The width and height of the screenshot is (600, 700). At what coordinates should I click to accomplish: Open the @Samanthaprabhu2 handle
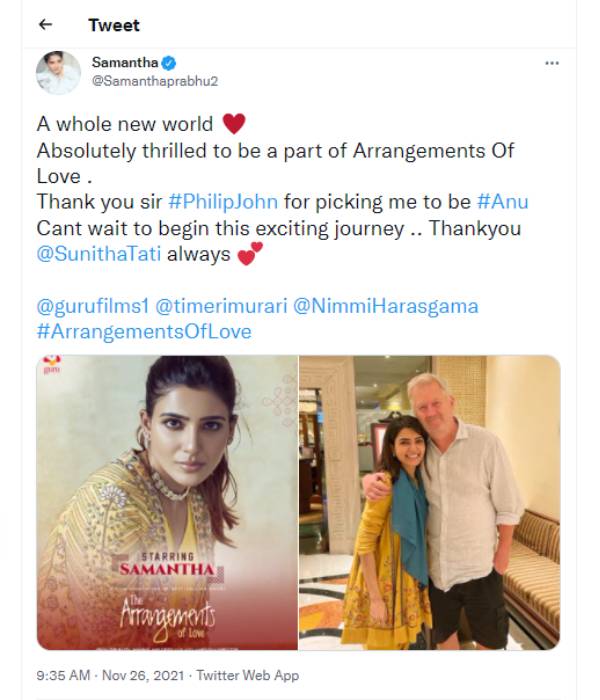click(154, 81)
